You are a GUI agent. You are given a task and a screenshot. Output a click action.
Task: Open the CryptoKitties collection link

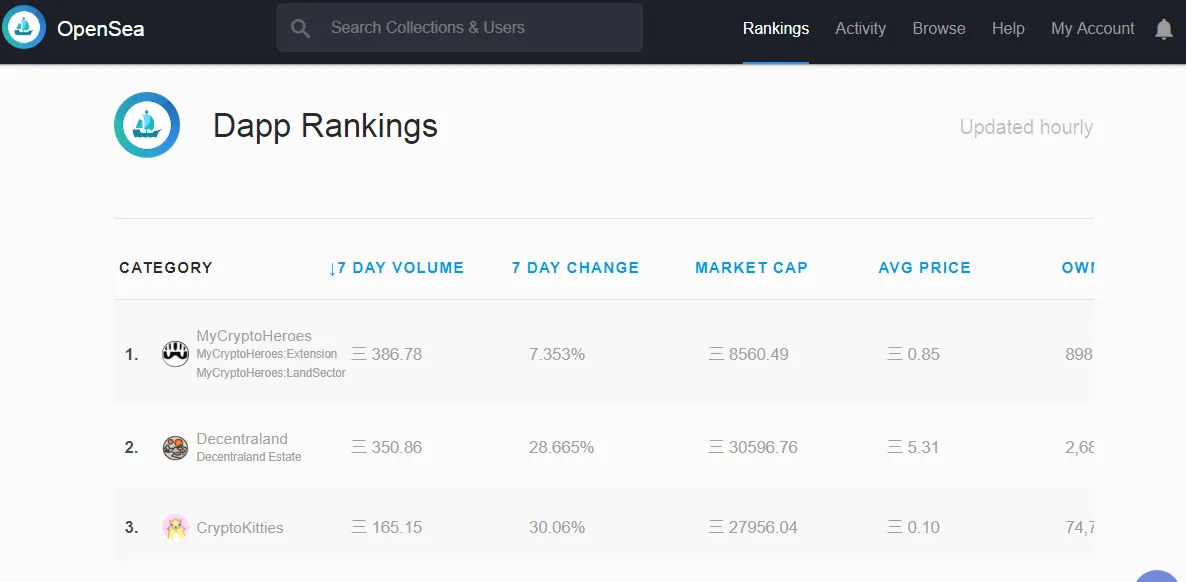coord(240,528)
